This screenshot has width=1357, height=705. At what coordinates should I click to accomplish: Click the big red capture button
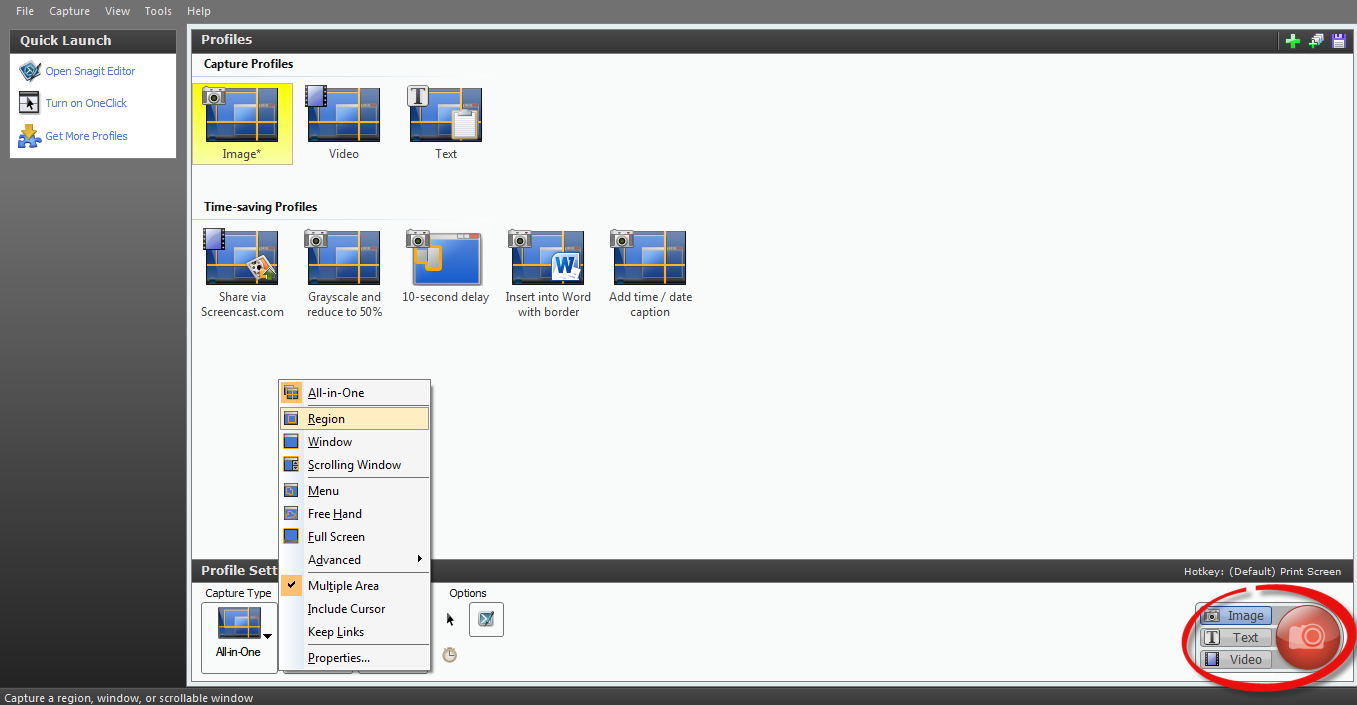[x=1306, y=637]
